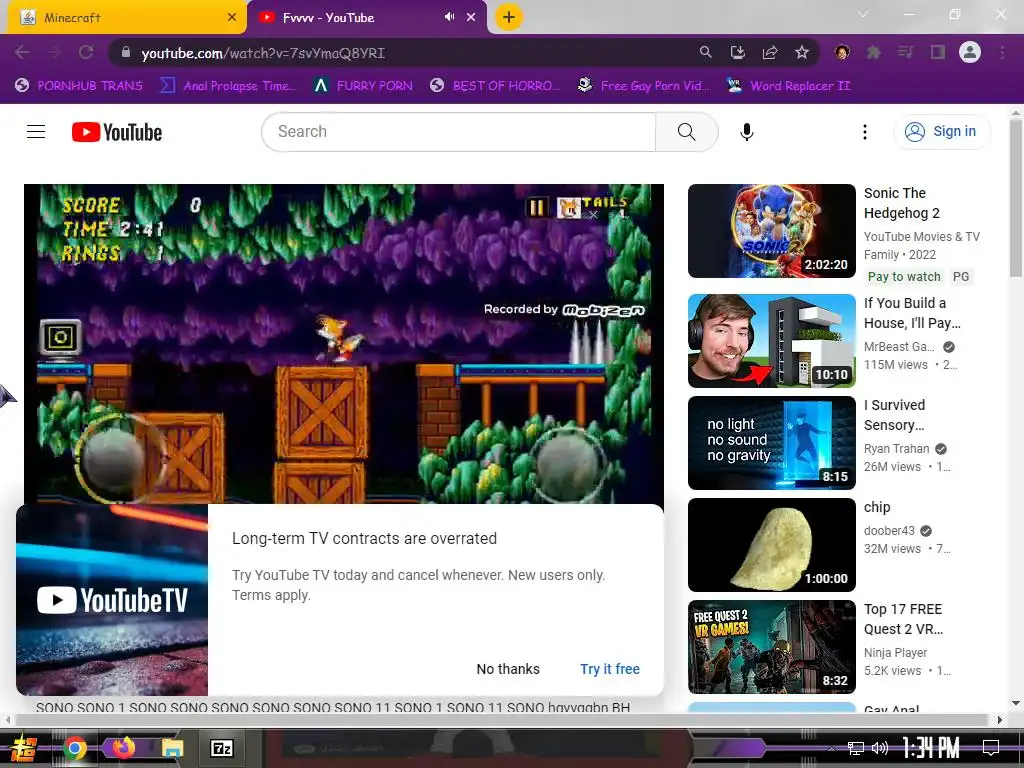Open the YouTube settings three-dot menu
This screenshot has height=768, width=1024.
(865, 132)
